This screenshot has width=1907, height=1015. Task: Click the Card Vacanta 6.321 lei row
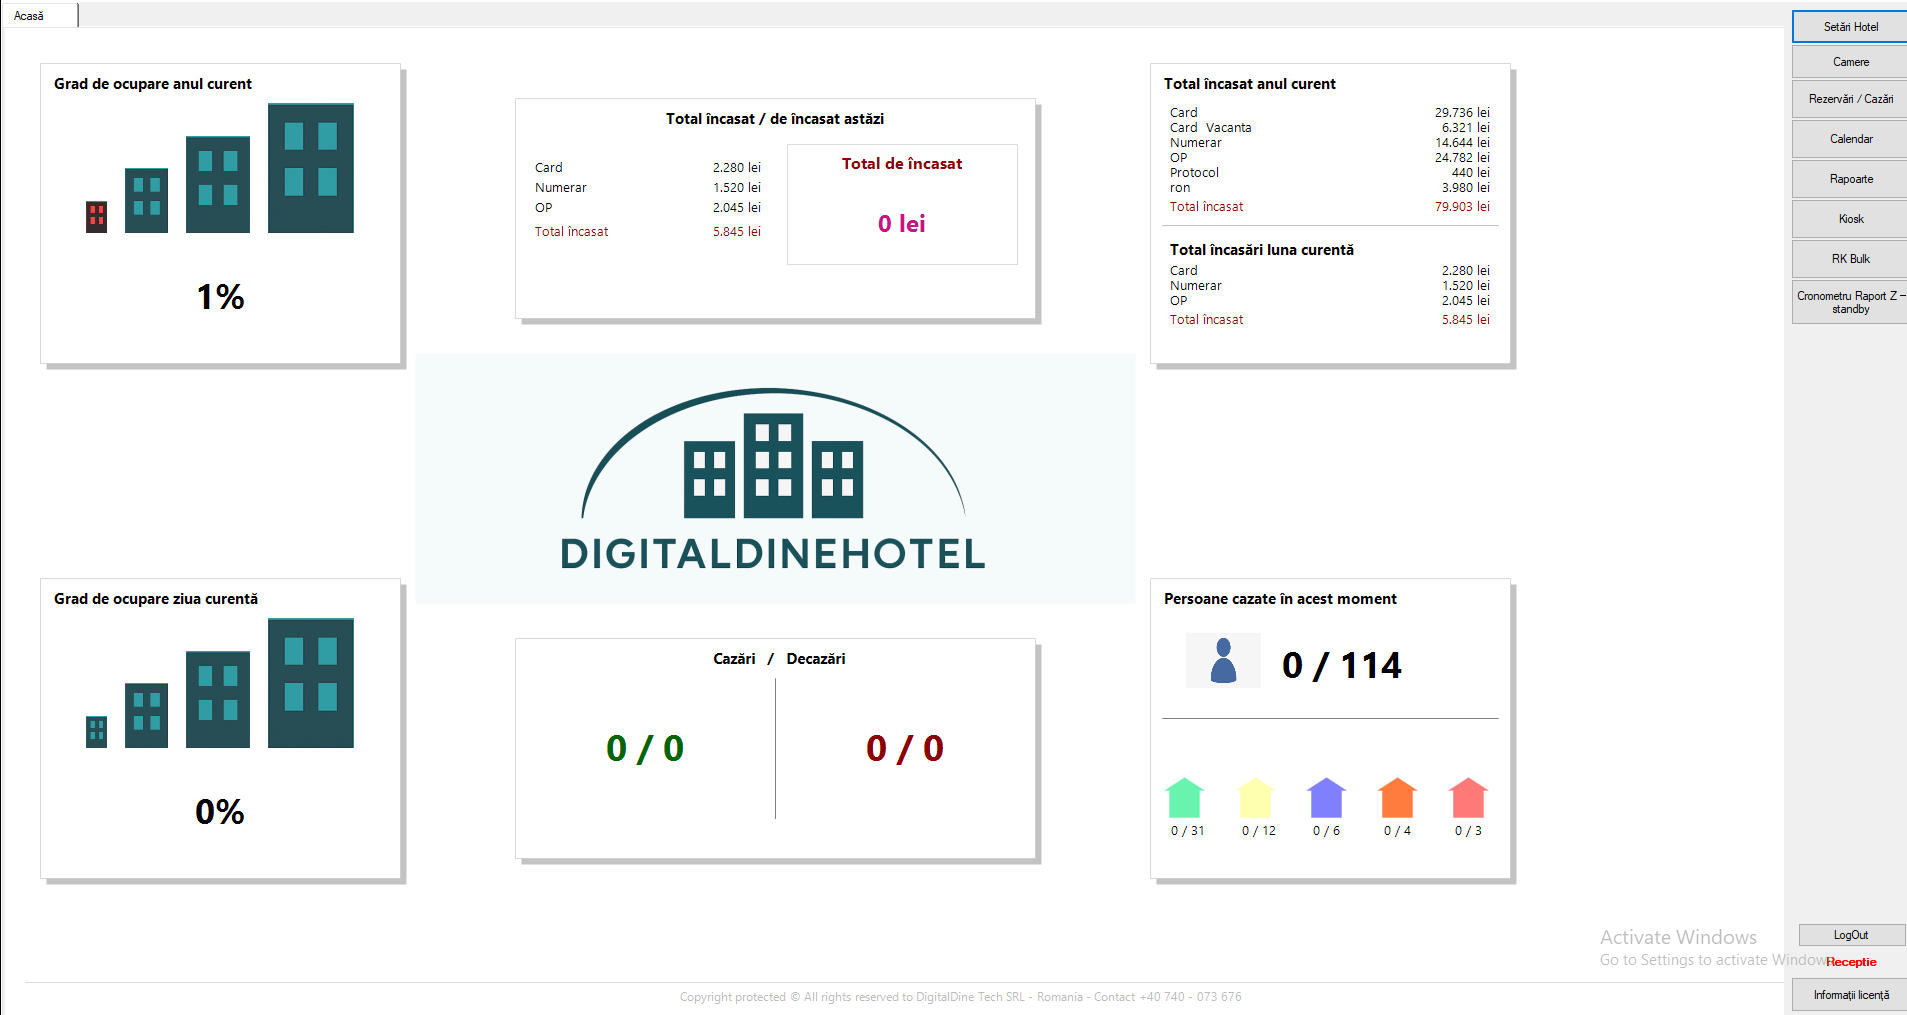click(x=1330, y=128)
